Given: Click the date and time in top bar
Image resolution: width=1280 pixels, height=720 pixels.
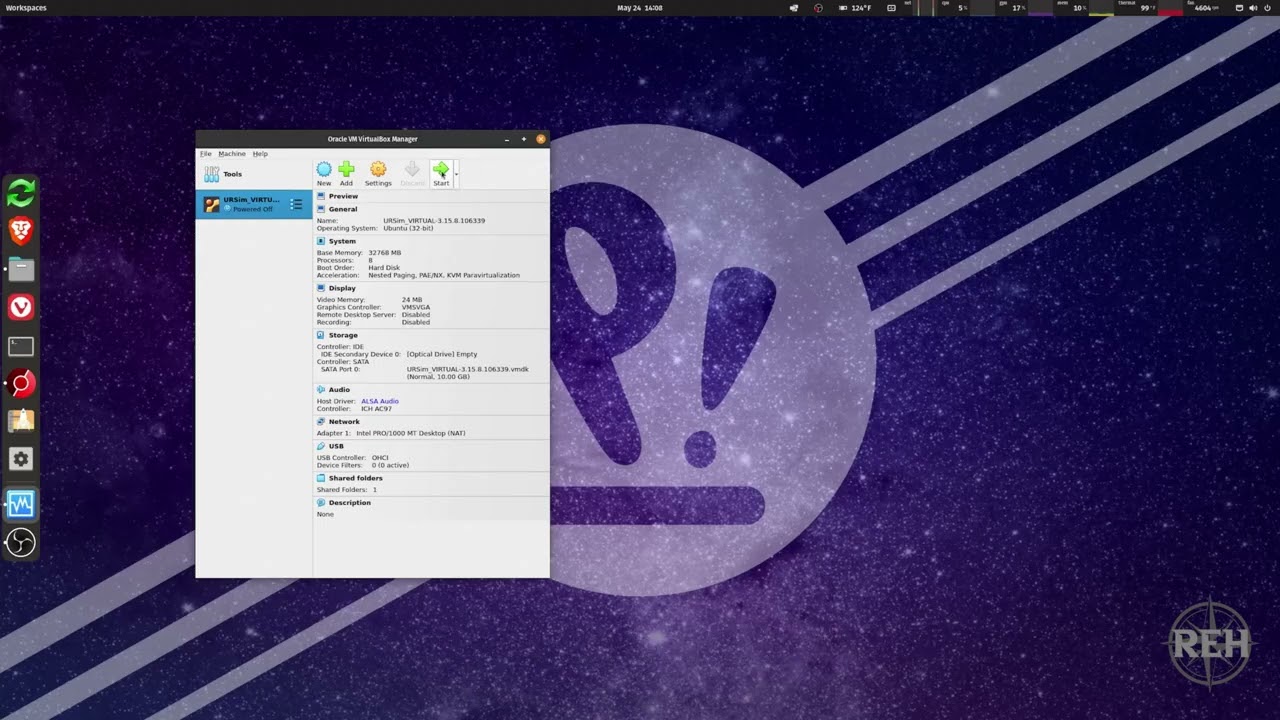Looking at the screenshot, I should tap(640, 8).
